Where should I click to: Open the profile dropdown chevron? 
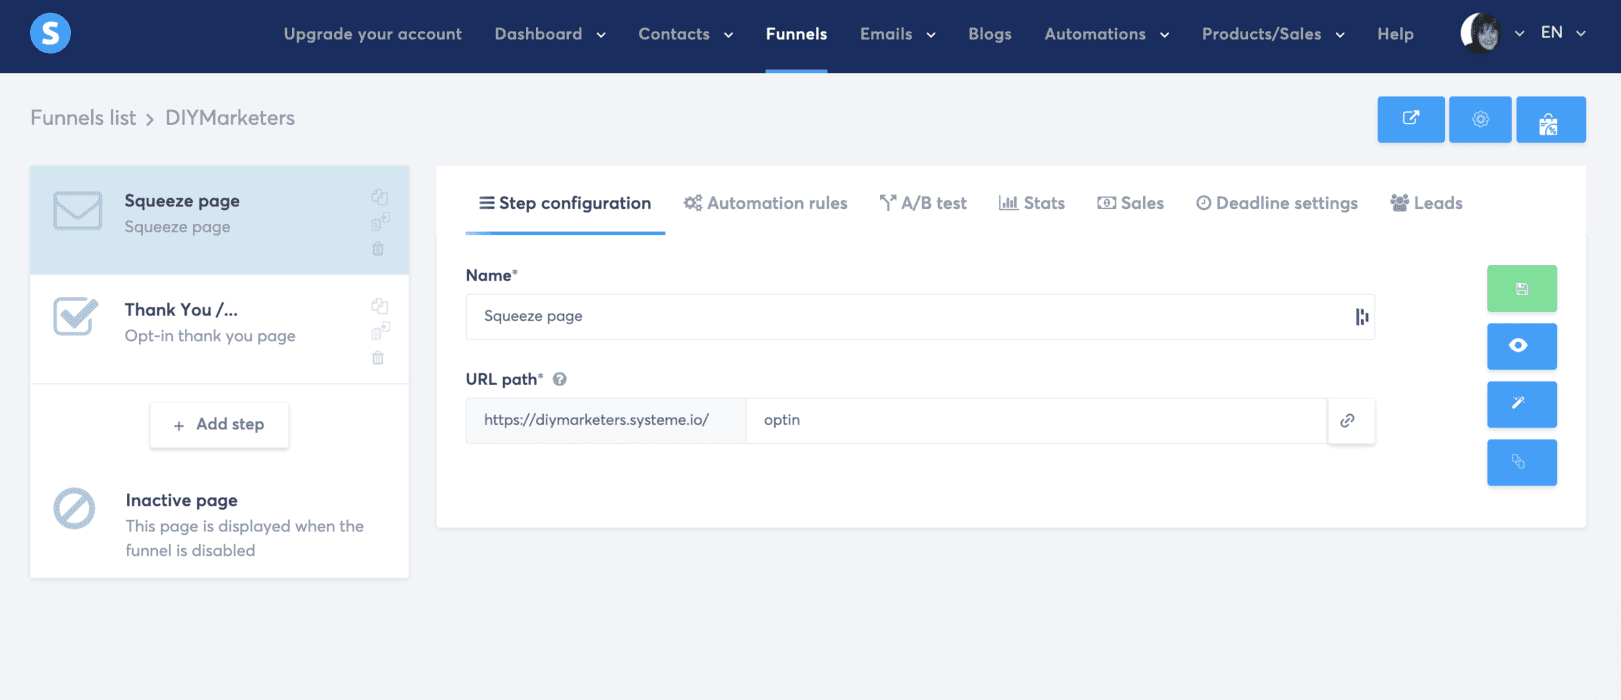click(x=1520, y=33)
